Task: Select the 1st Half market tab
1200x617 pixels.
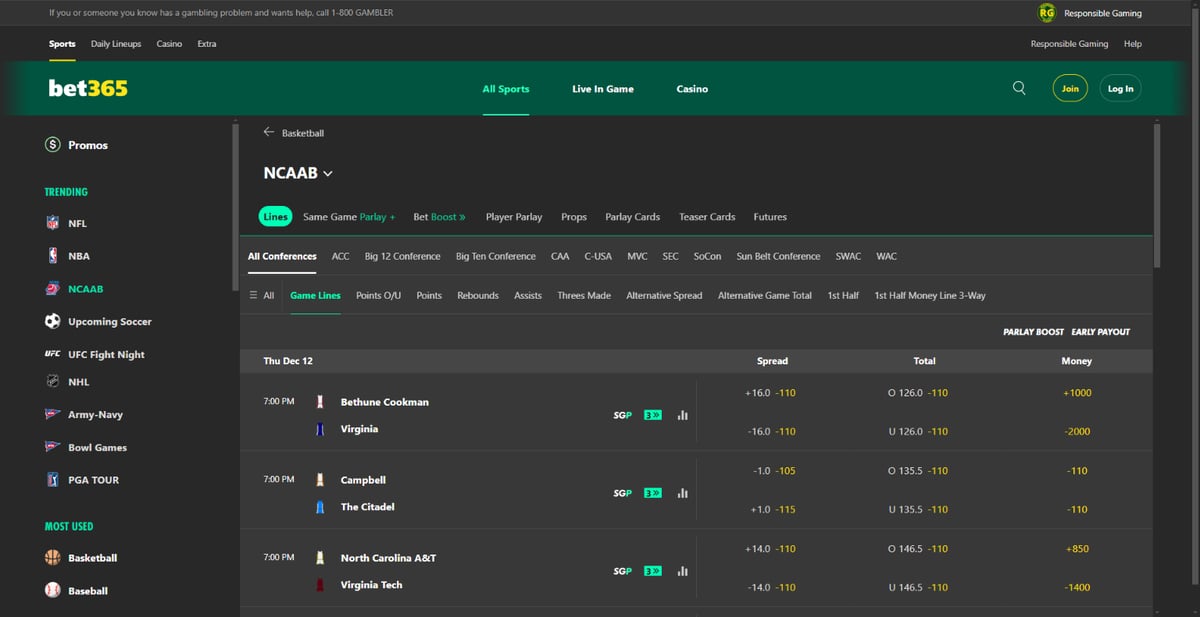Action: click(843, 295)
